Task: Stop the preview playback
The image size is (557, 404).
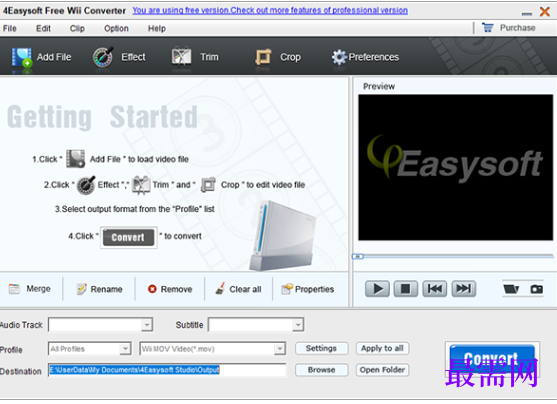Action: 406,289
